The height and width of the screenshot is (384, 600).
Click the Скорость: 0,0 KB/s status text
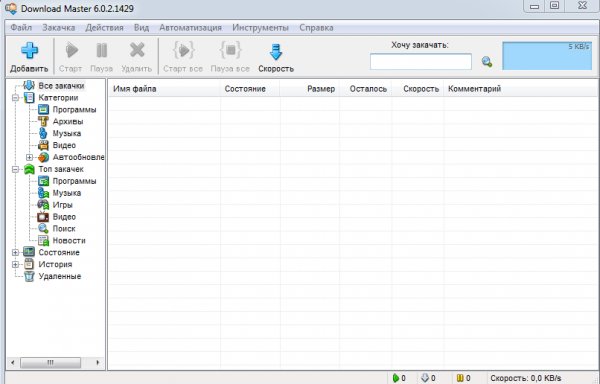click(x=526, y=378)
